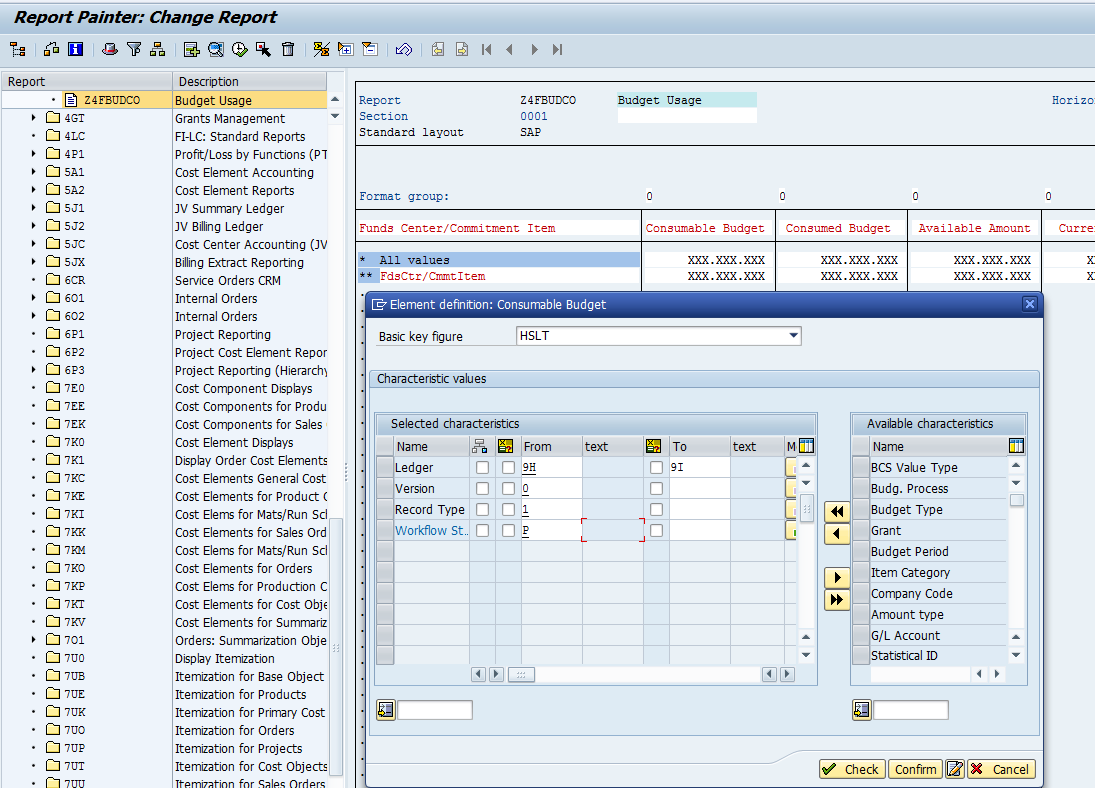This screenshot has width=1095, height=788.
Task: Tick the Ledger checkbox just left of 9I
Action: click(x=656, y=468)
